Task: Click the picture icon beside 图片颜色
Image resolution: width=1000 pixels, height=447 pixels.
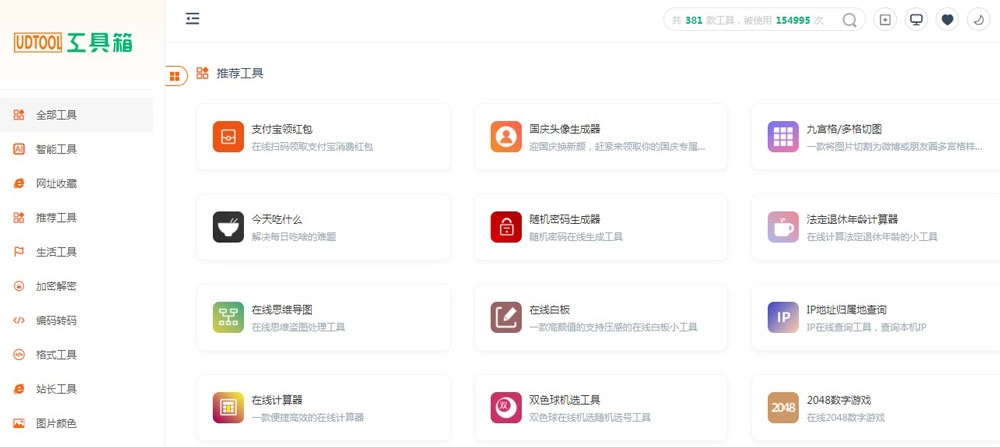Action: click(x=18, y=423)
